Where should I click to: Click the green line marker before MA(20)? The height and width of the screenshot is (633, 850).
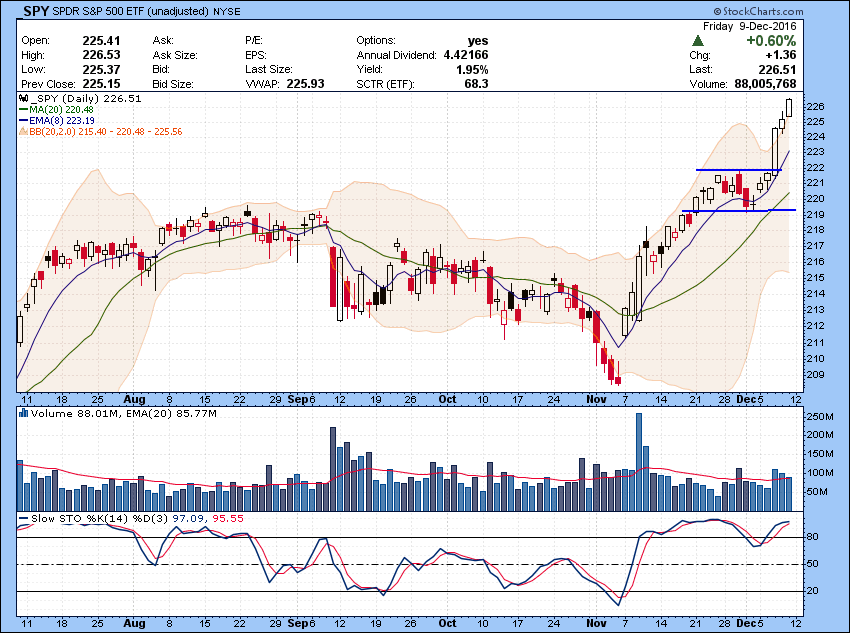tap(23, 109)
